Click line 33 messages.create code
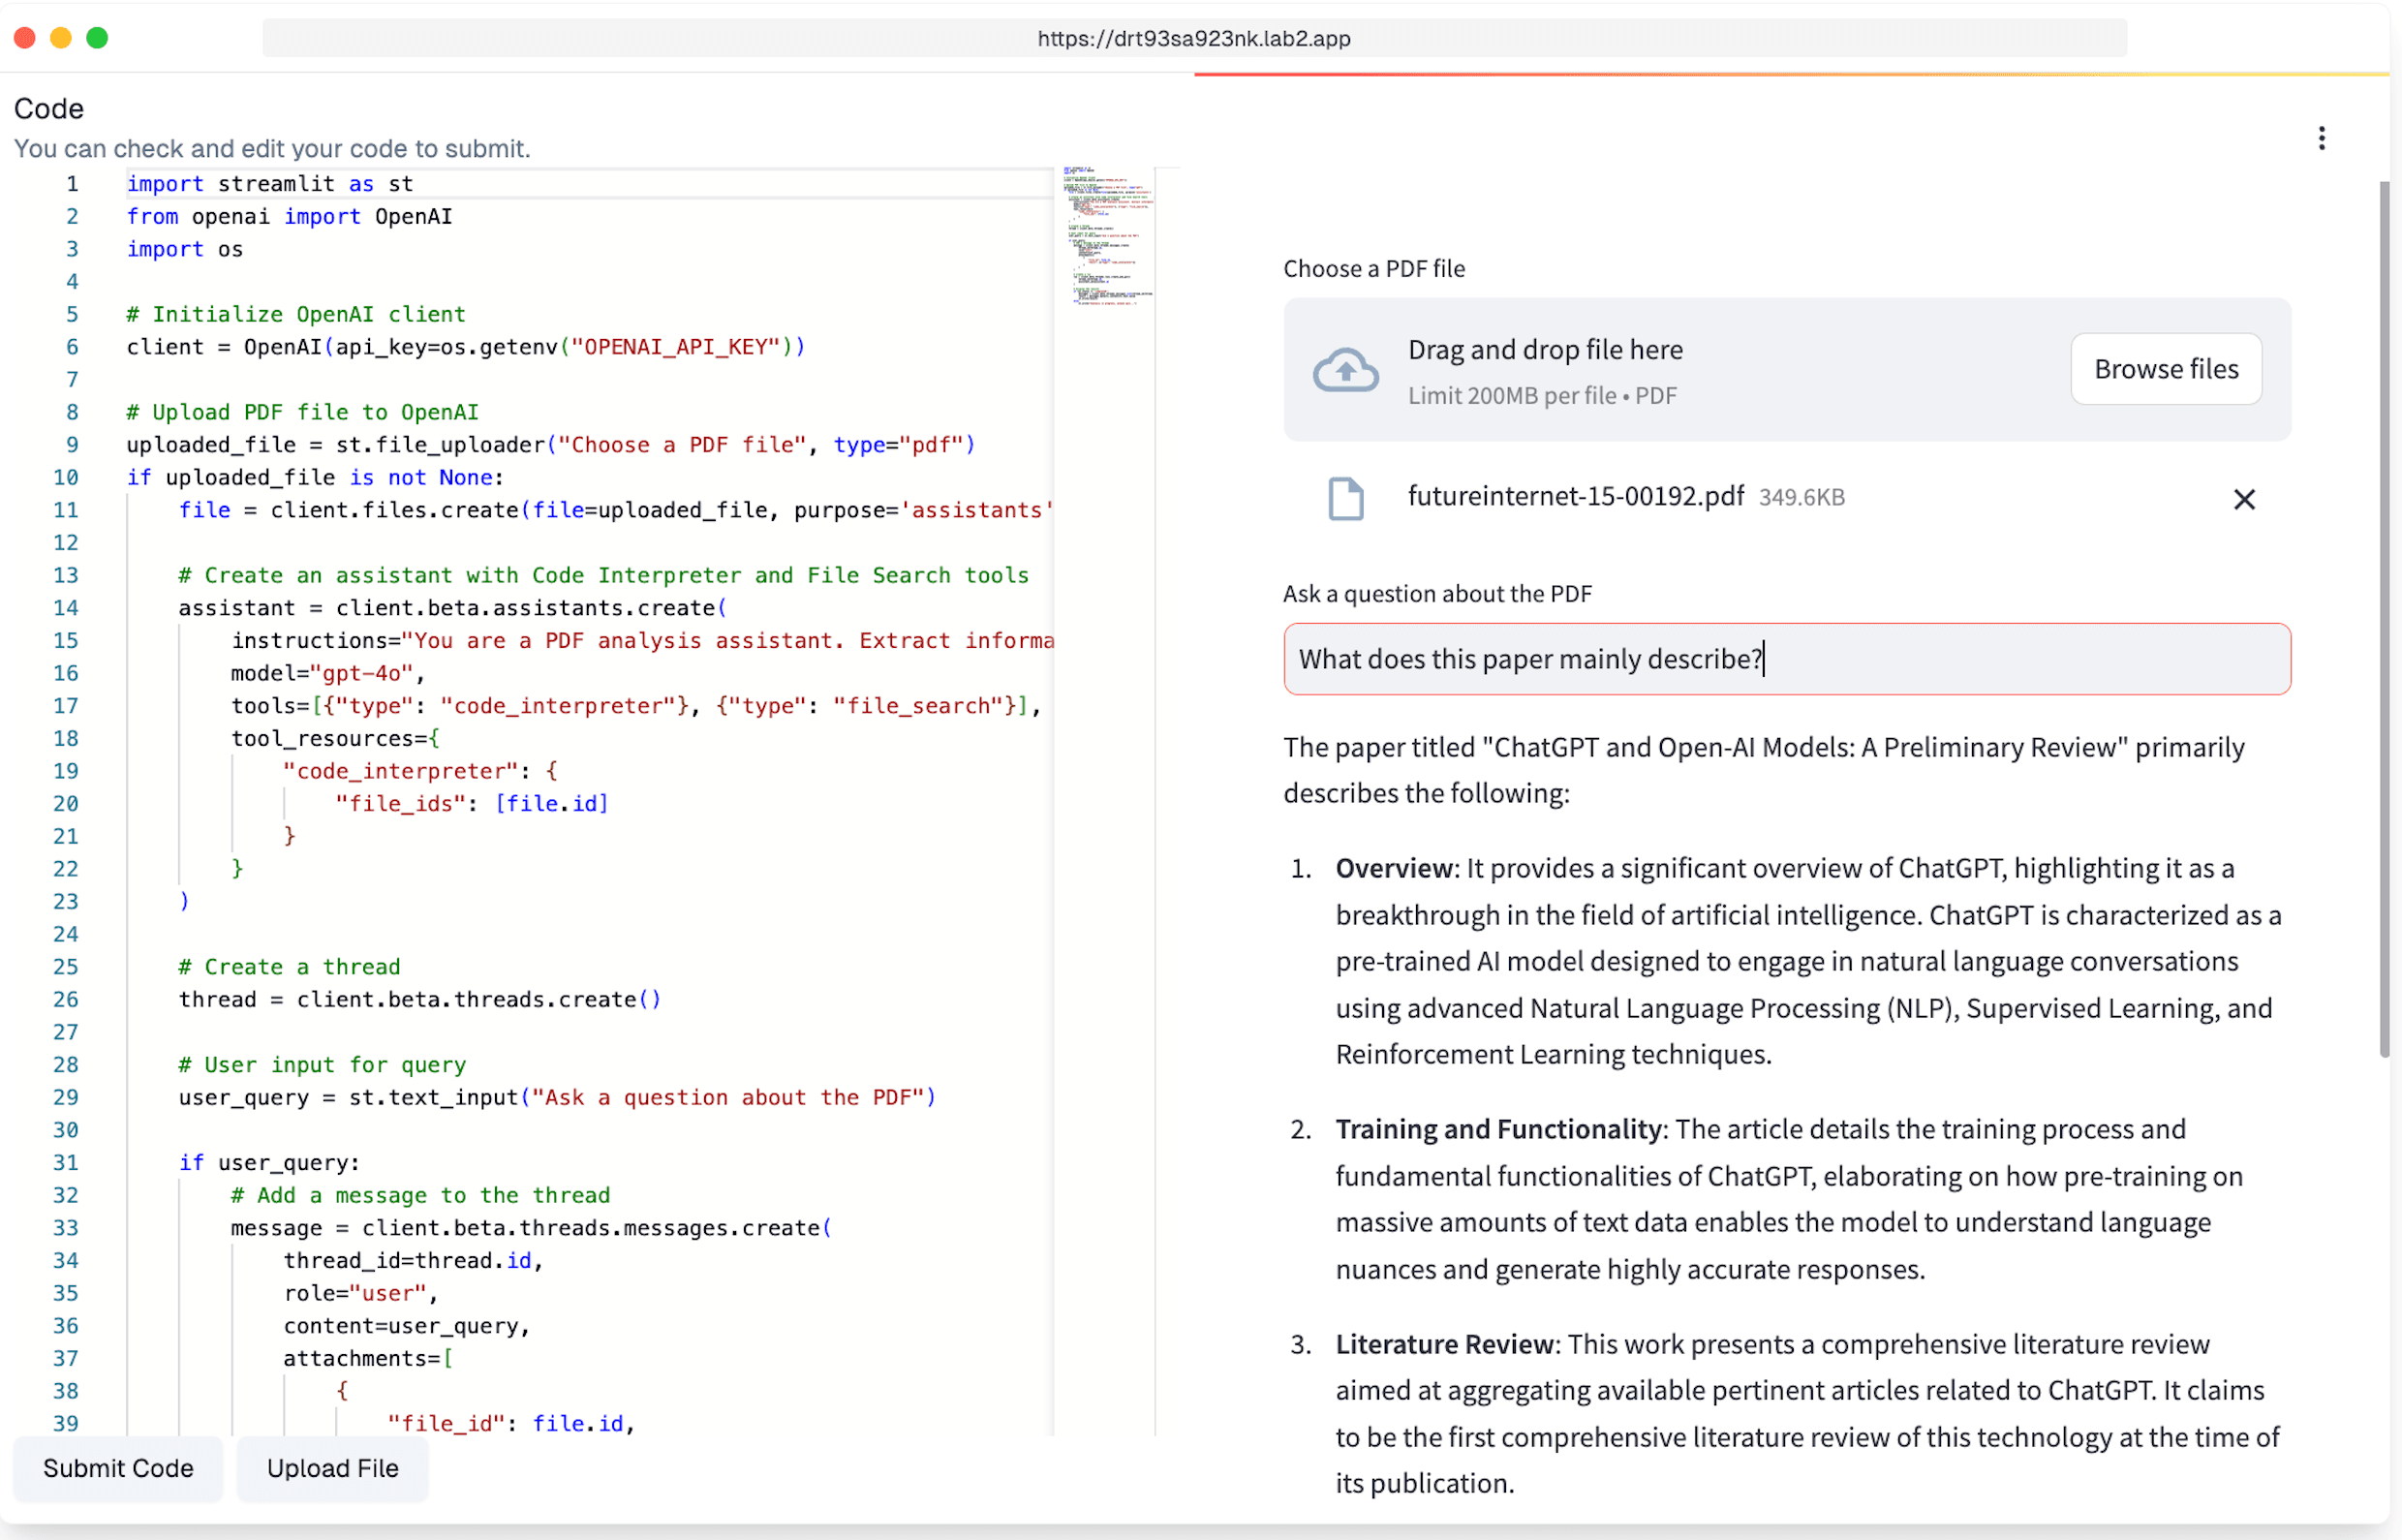The image size is (2402, 1540). tap(531, 1228)
